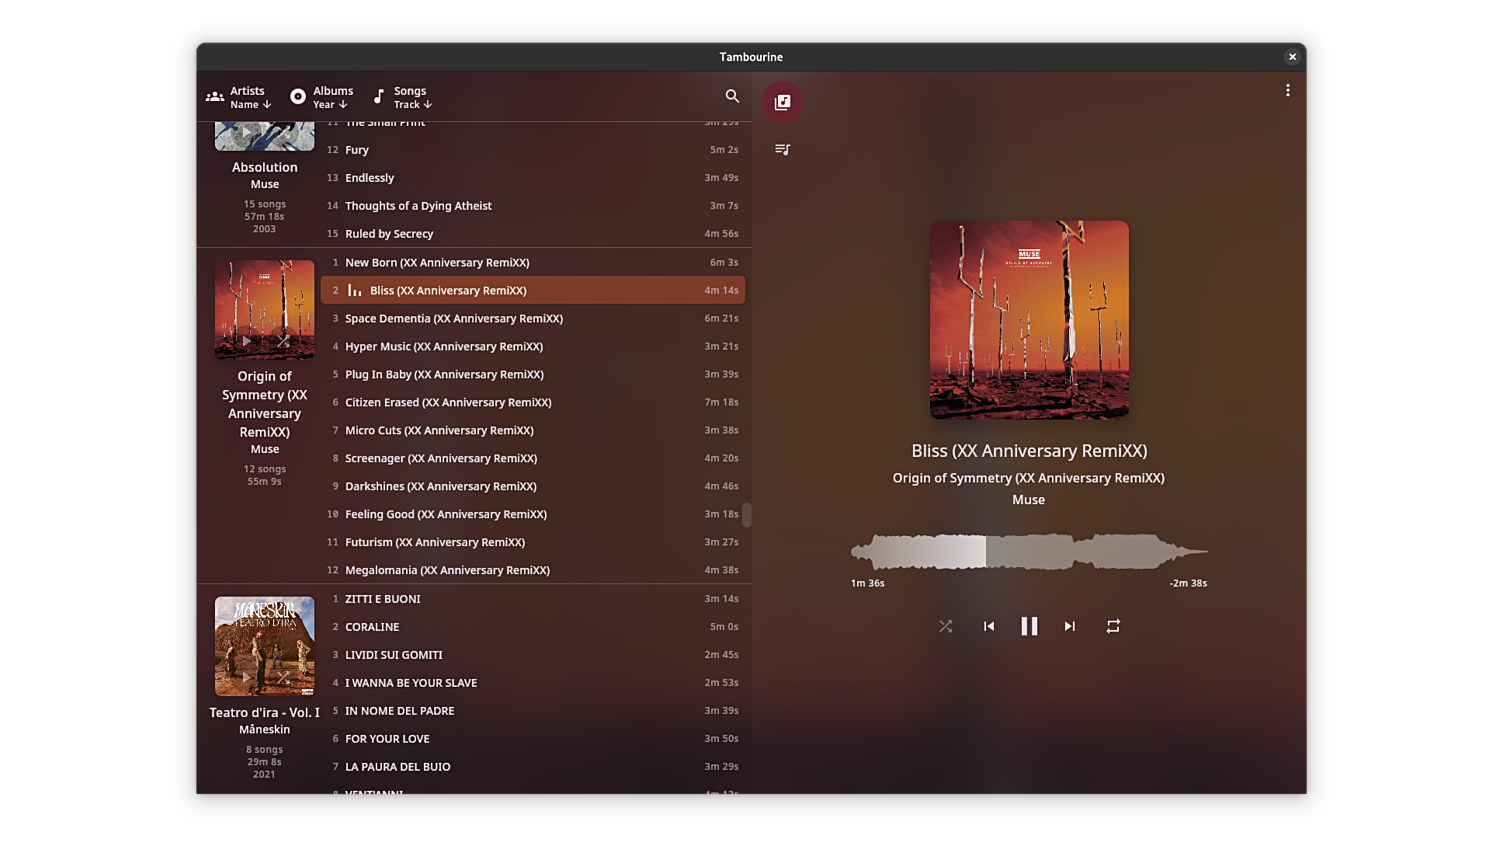Click the now-playing album name text in player
This screenshot has height=846, width=1504.
click(1028, 478)
